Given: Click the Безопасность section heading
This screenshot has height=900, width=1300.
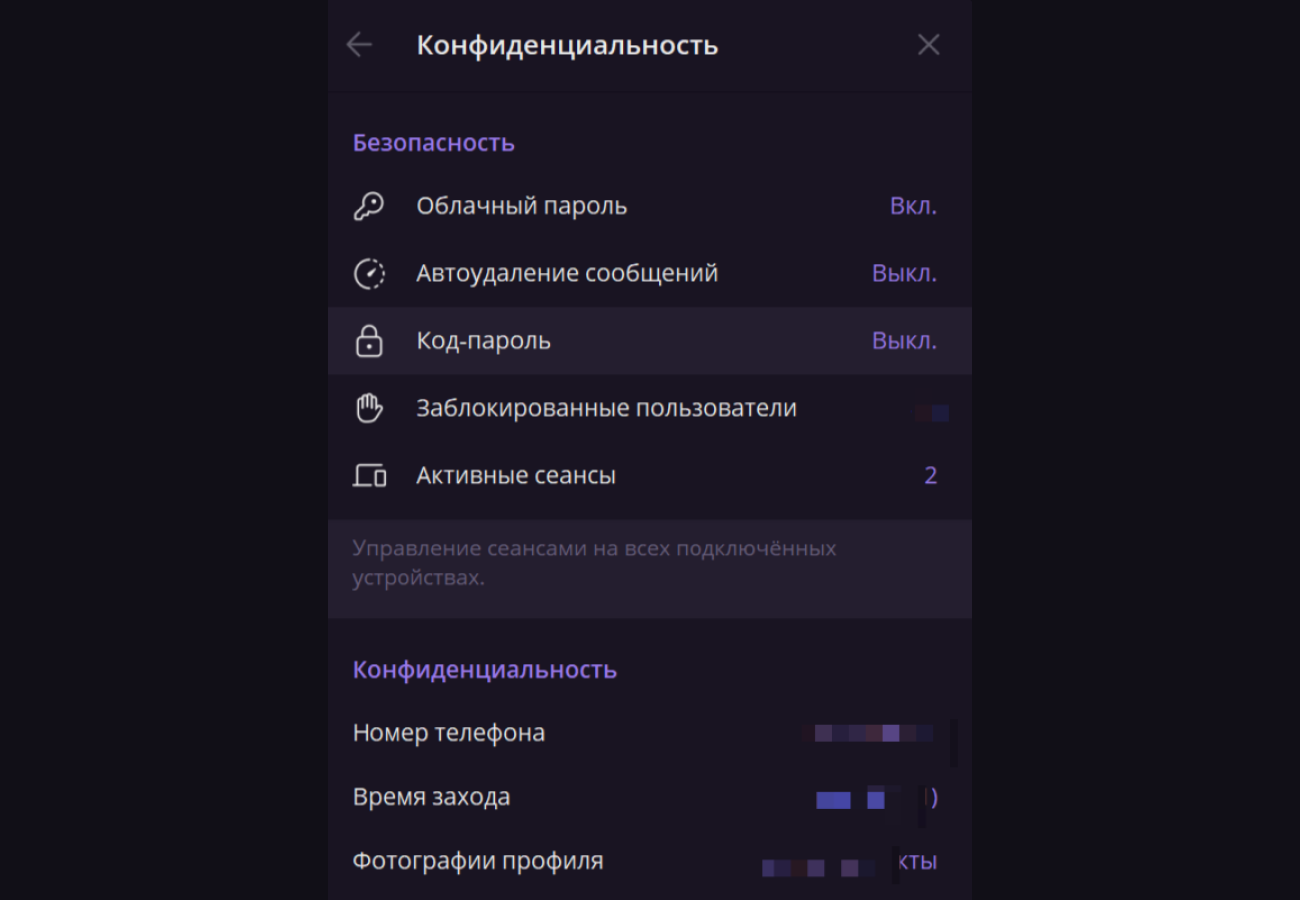Looking at the screenshot, I should click(434, 143).
